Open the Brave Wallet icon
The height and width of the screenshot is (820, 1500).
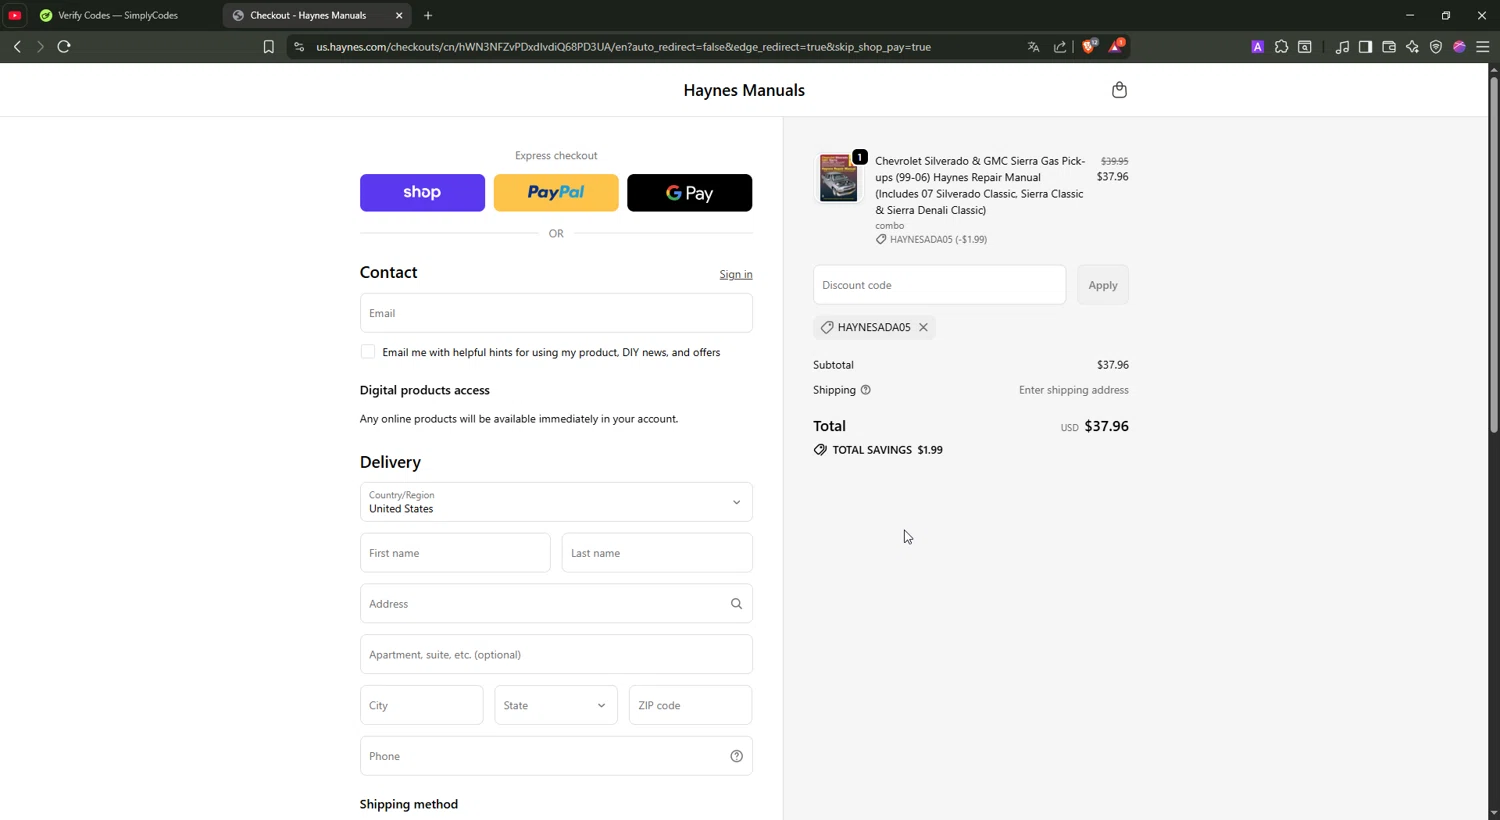coord(1389,47)
